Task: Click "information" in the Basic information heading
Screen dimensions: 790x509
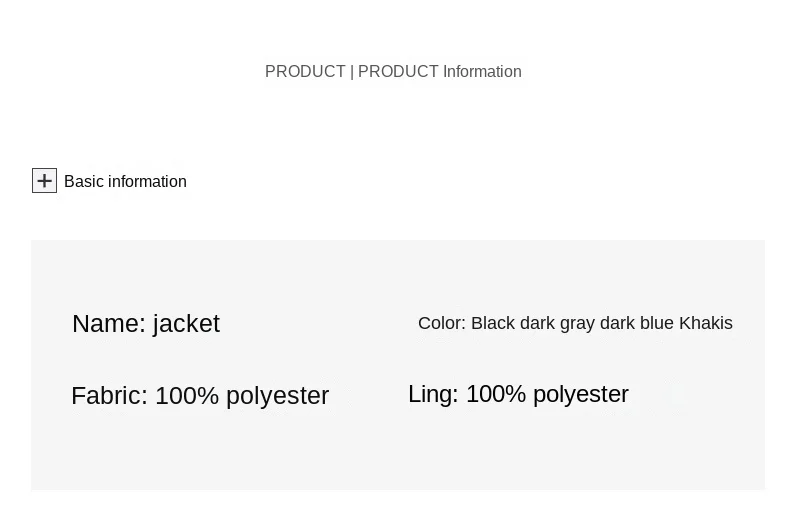Action: tap(147, 182)
